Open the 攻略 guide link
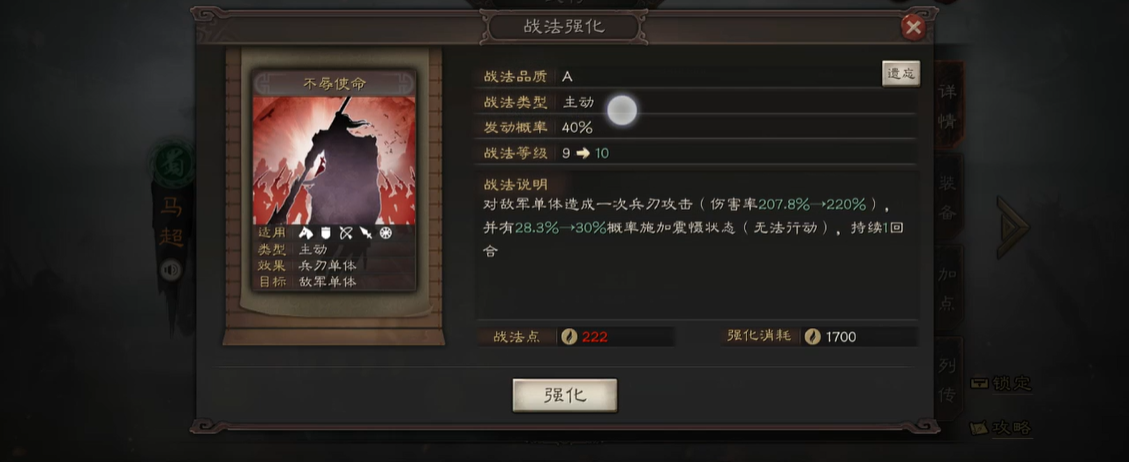Screen dimensions: 1129x462 [x=1001, y=428]
